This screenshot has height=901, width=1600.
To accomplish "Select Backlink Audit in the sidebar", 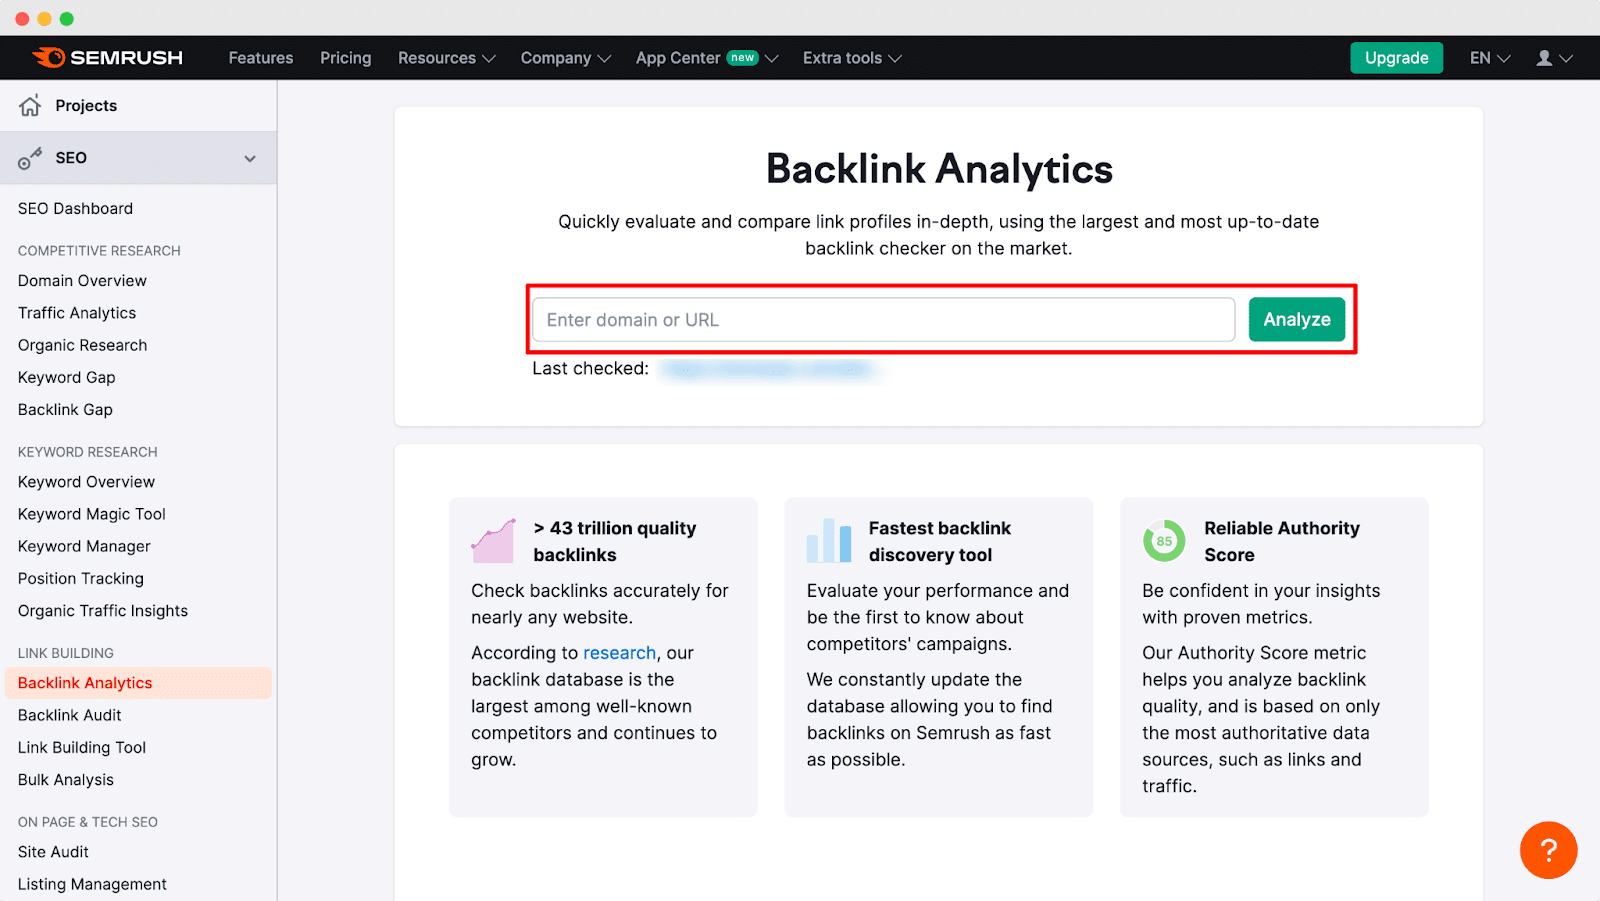I will pyautogui.click(x=69, y=714).
